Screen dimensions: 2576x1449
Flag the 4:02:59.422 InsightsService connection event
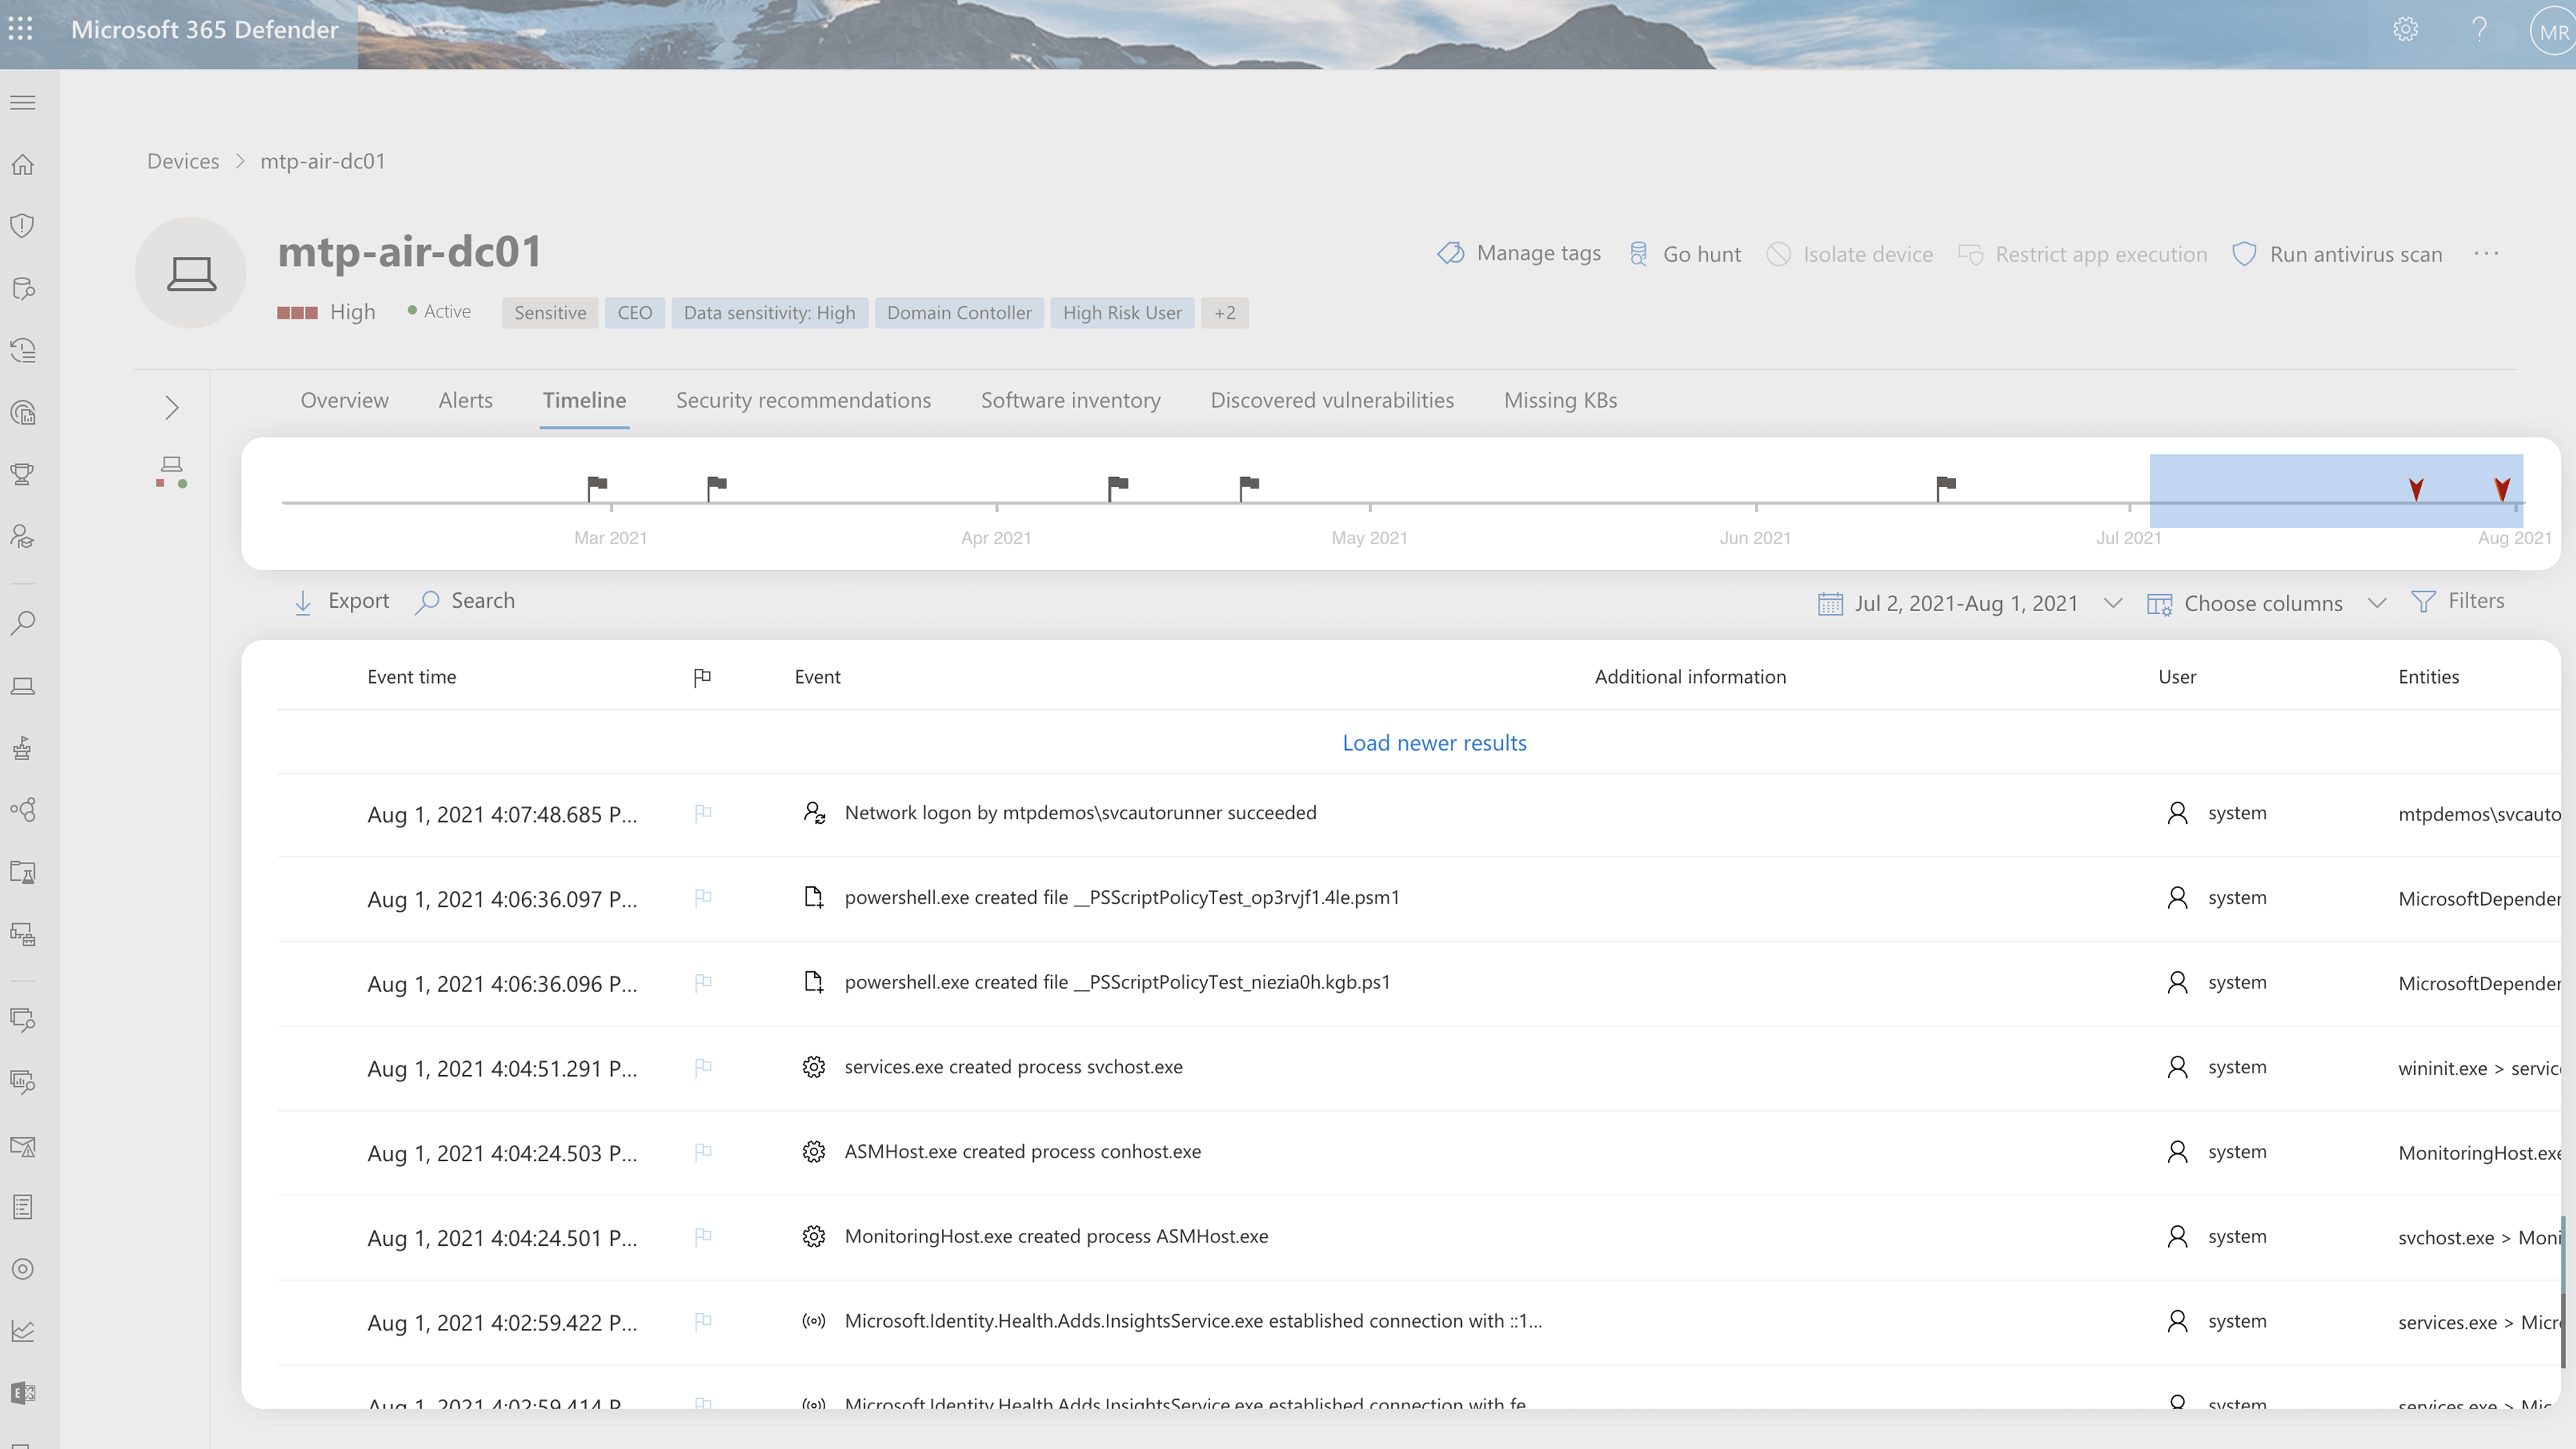[x=703, y=1321]
